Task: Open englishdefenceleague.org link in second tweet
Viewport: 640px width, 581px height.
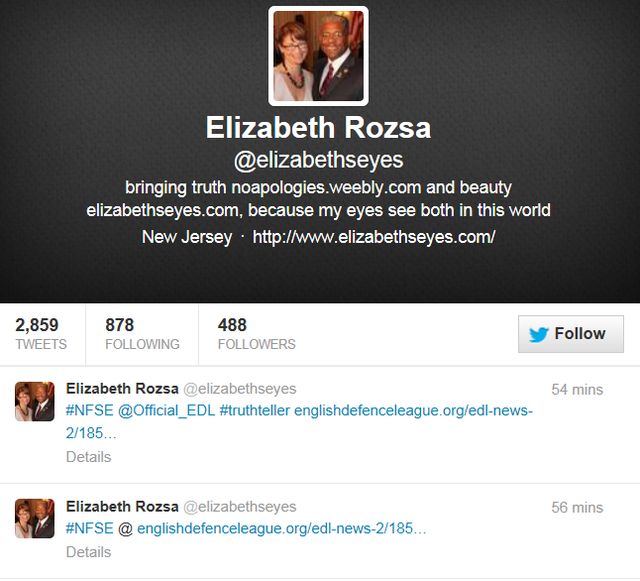Action: [282, 528]
